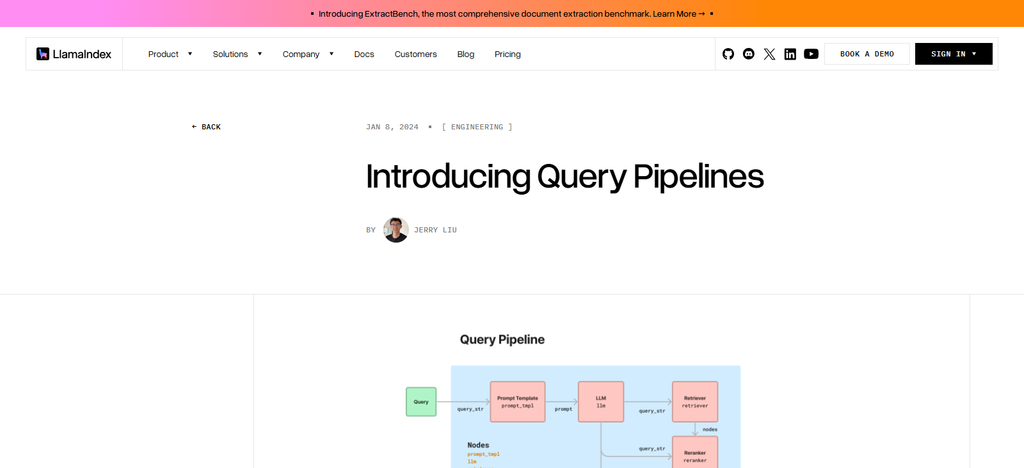Click the LLM node in the diagram
Screen dimensions: 1024x468
click(601, 401)
